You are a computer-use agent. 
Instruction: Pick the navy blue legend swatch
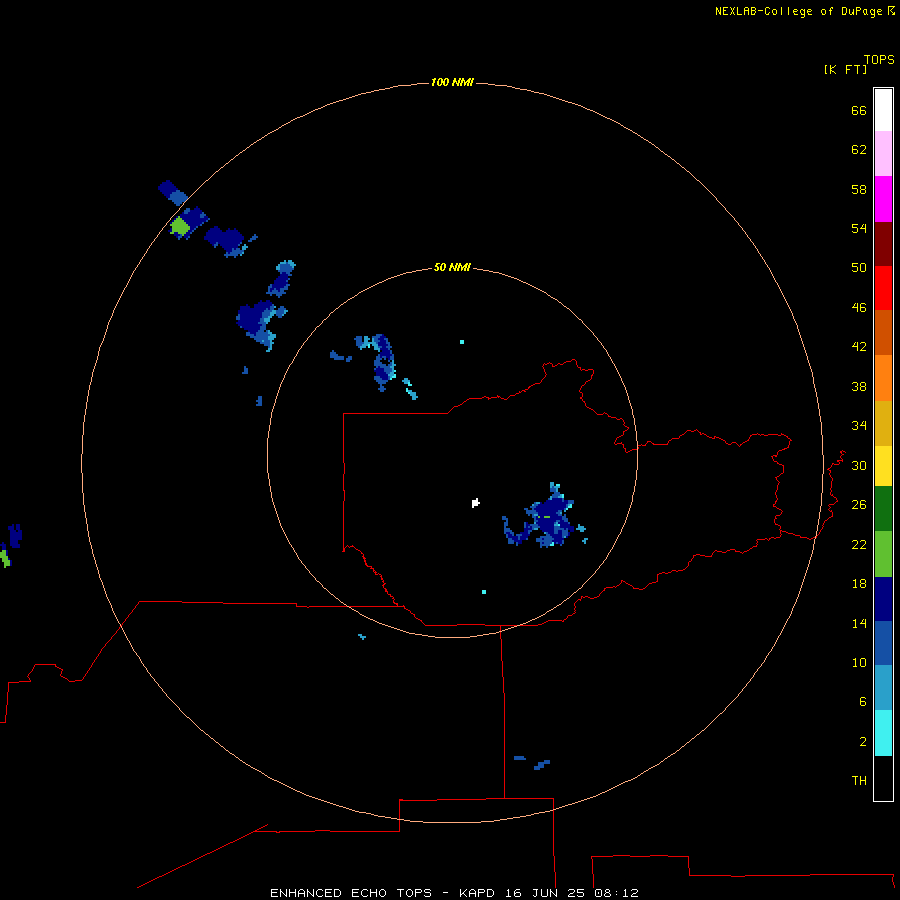(883, 599)
